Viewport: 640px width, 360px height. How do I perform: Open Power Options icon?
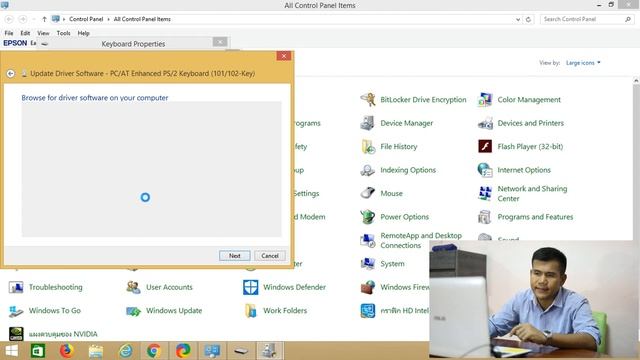pos(368,217)
